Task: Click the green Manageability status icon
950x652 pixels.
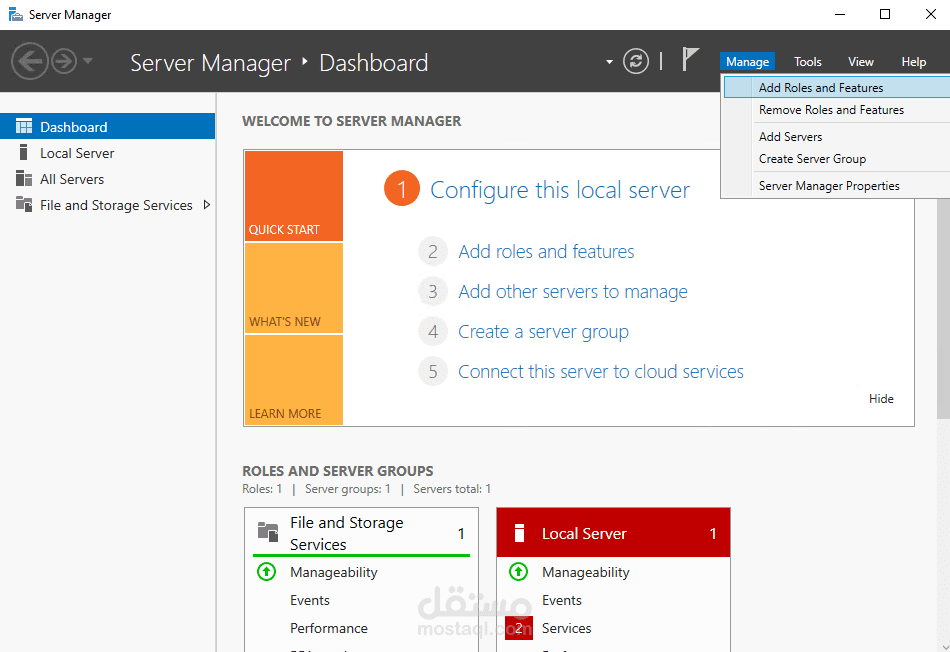Action: [265, 572]
